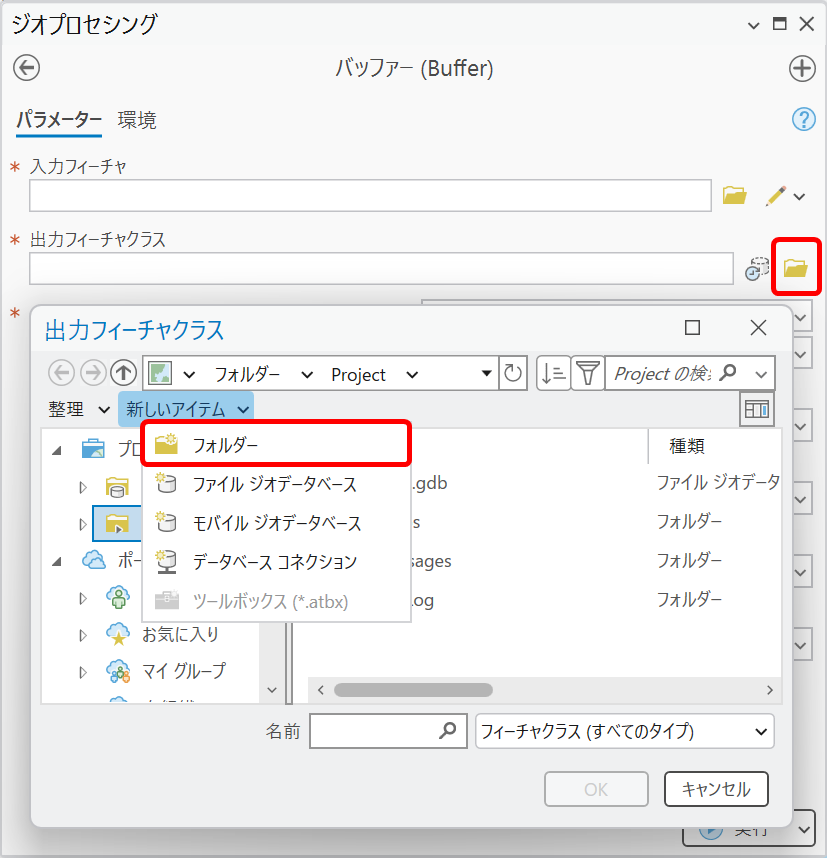
Task: Click the filter funnel icon
Action: (x=586, y=374)
